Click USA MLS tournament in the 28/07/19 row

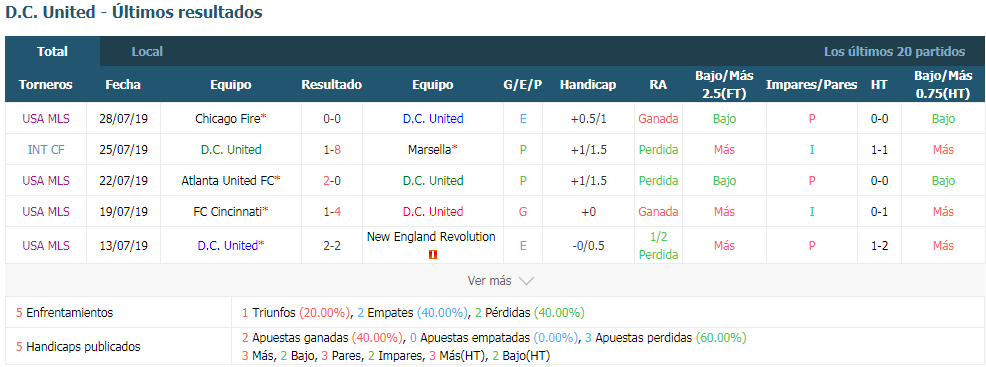coord(46,119)
